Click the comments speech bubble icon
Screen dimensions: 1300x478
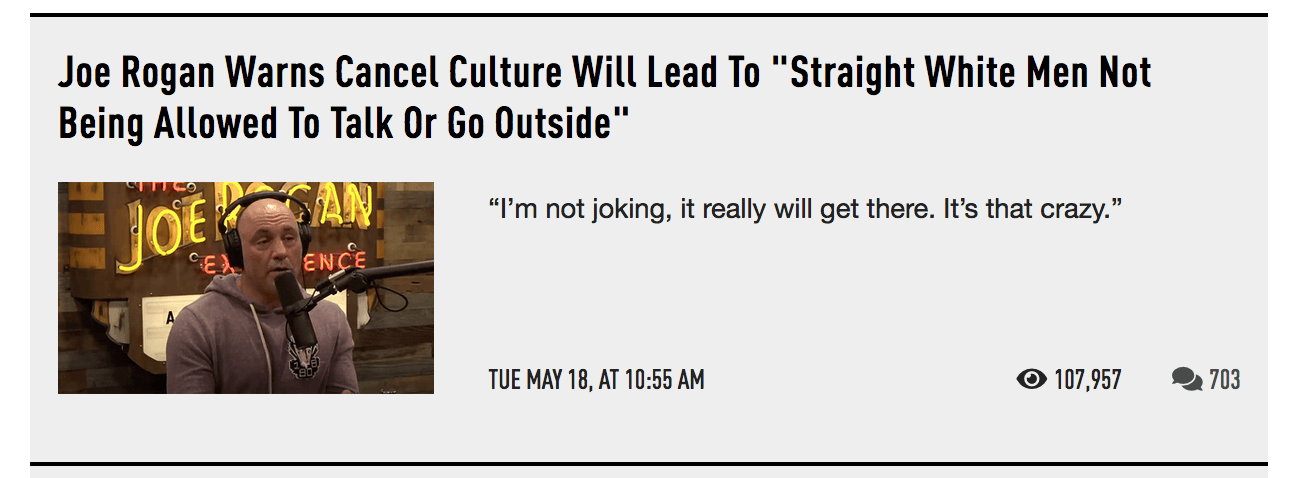1187,380
